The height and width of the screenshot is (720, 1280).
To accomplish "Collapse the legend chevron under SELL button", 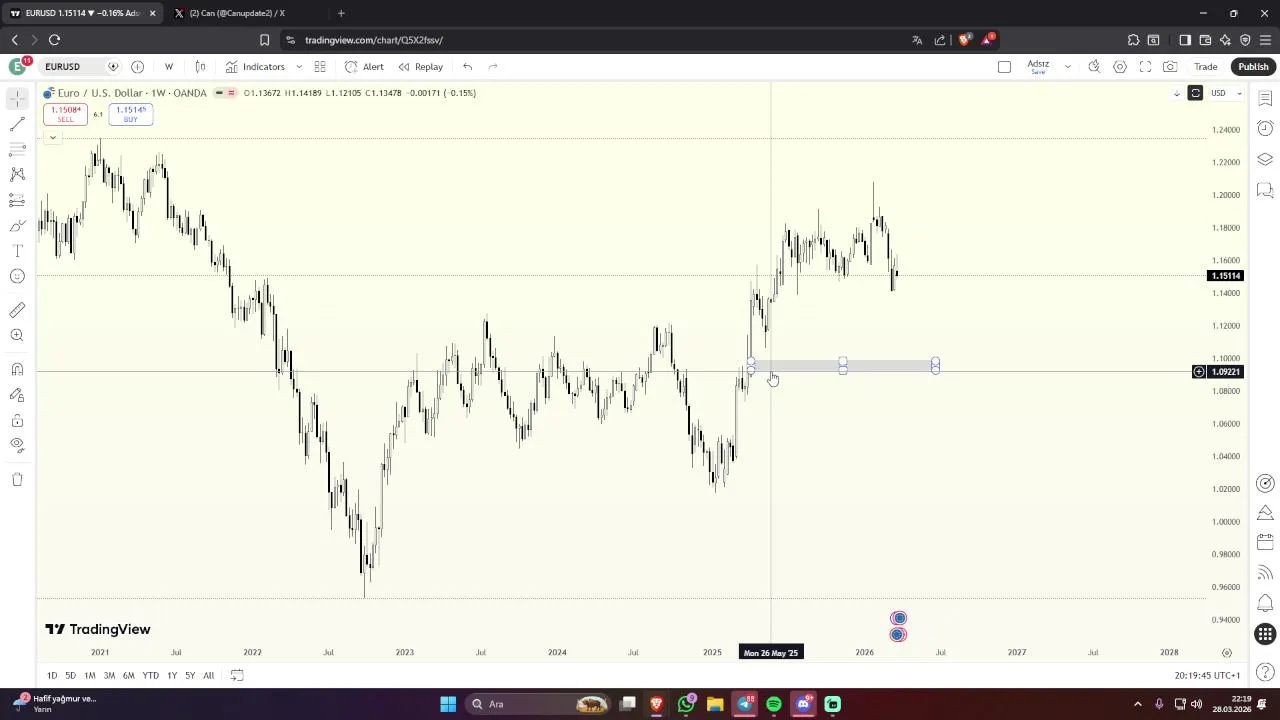I will click(52, 137).
